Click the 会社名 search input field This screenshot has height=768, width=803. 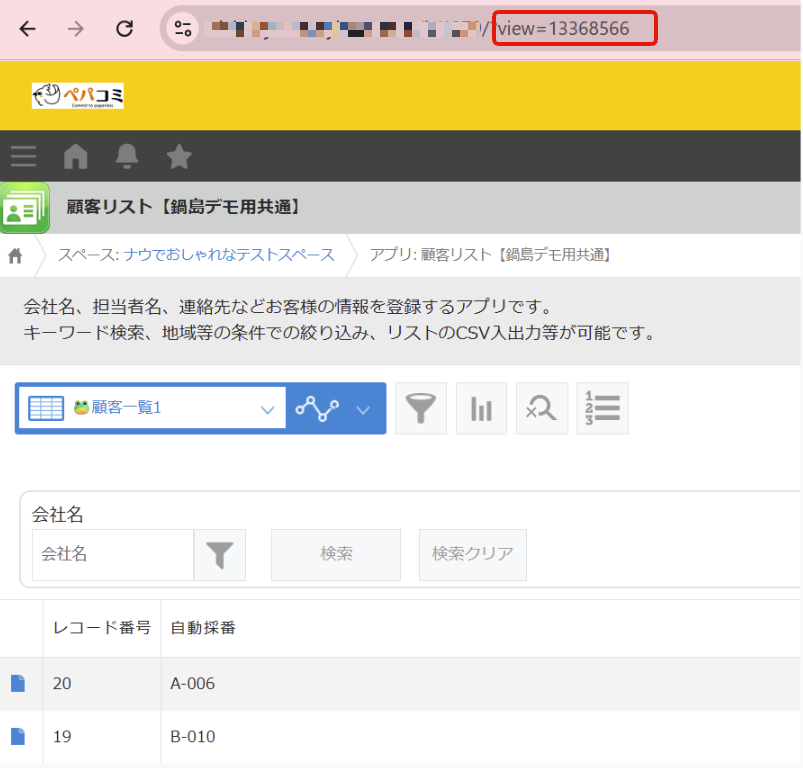tap(113, 555)
